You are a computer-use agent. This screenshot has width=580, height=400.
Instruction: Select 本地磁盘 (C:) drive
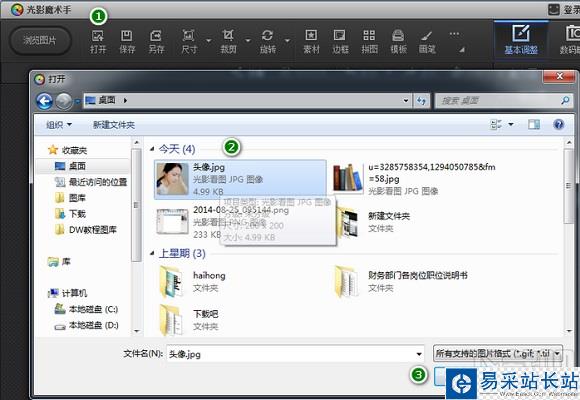86,309
